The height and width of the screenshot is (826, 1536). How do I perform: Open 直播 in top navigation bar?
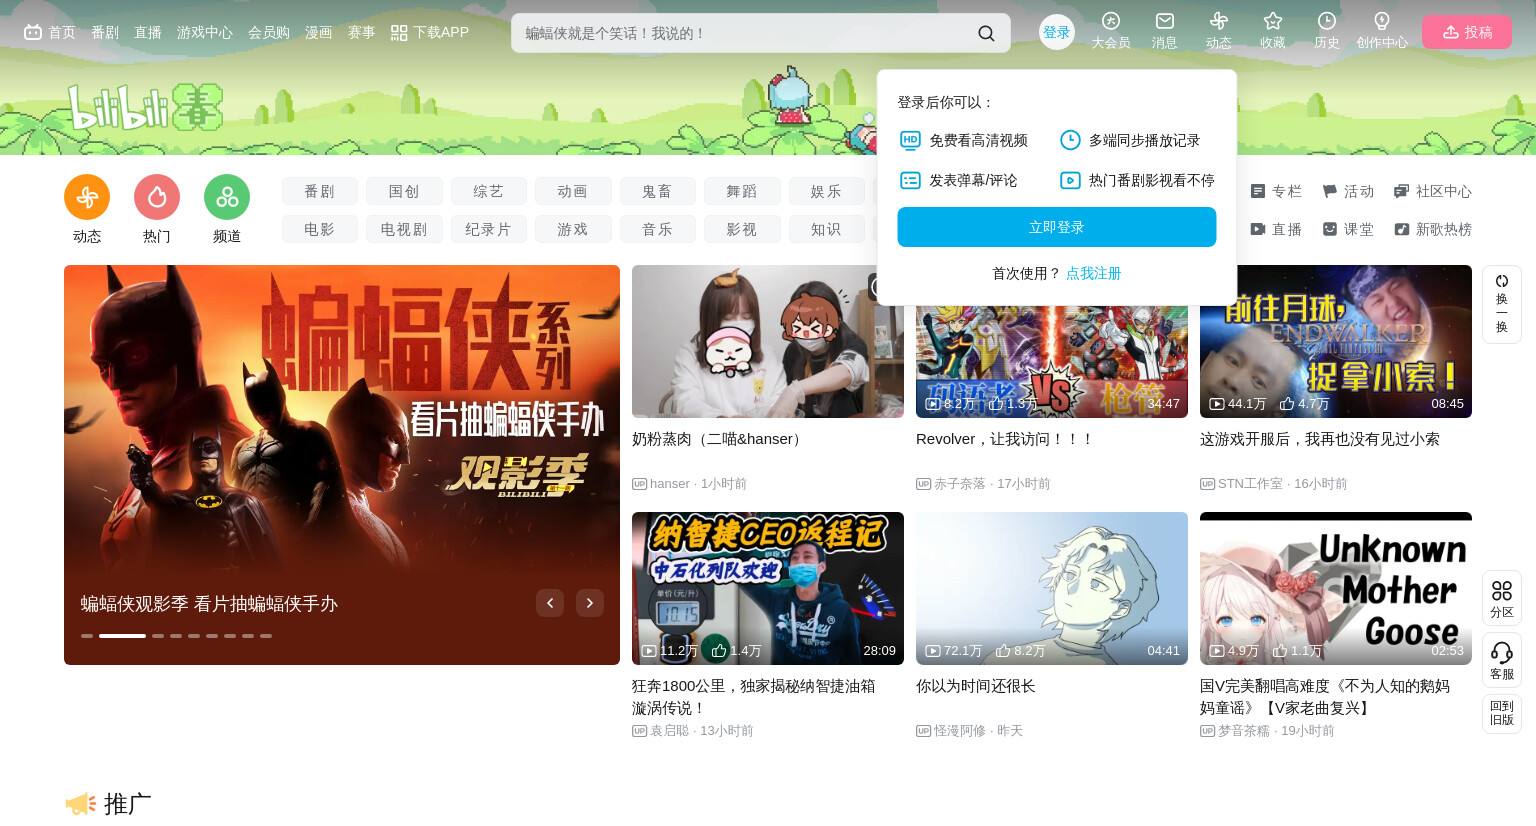tap(148, 32)
